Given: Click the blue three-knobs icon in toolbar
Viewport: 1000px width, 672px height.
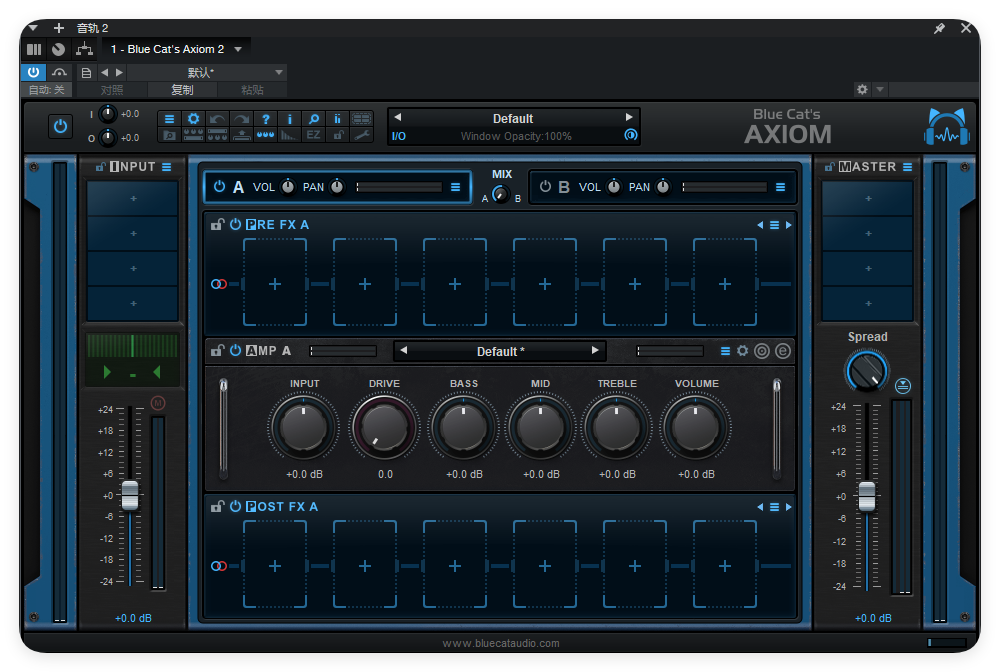Looking at the screenshot, I should tap(265, 135).
